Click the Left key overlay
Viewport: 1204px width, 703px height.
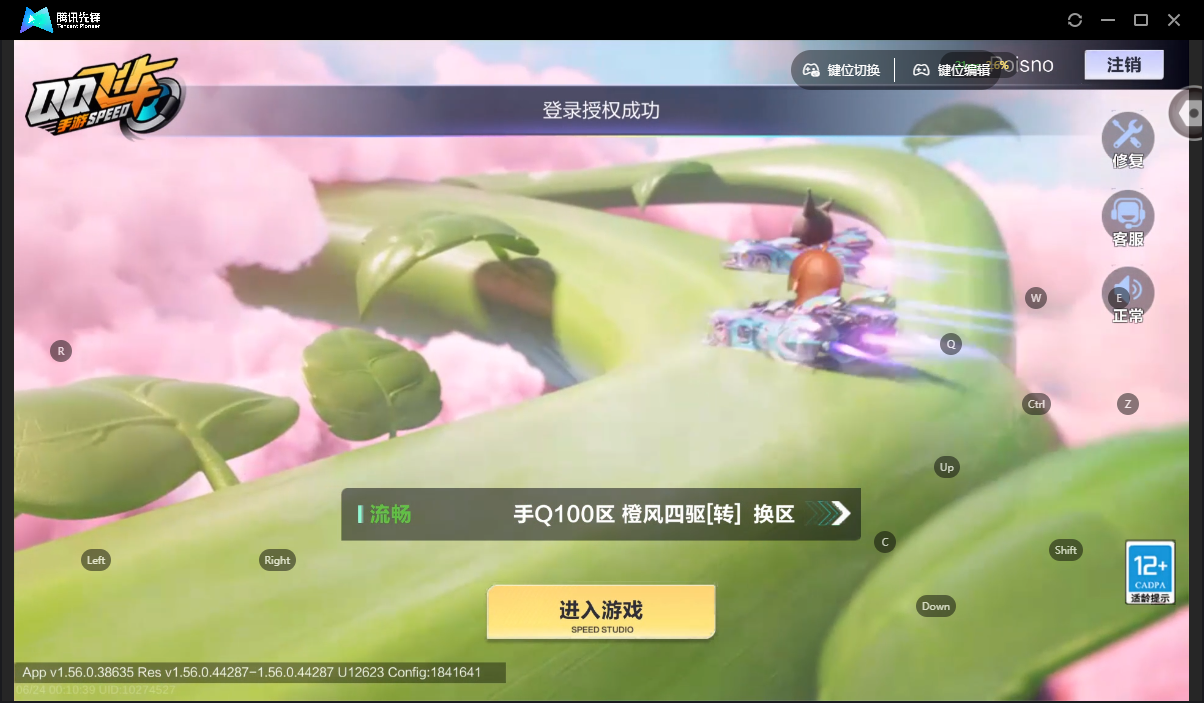point(96,560)
